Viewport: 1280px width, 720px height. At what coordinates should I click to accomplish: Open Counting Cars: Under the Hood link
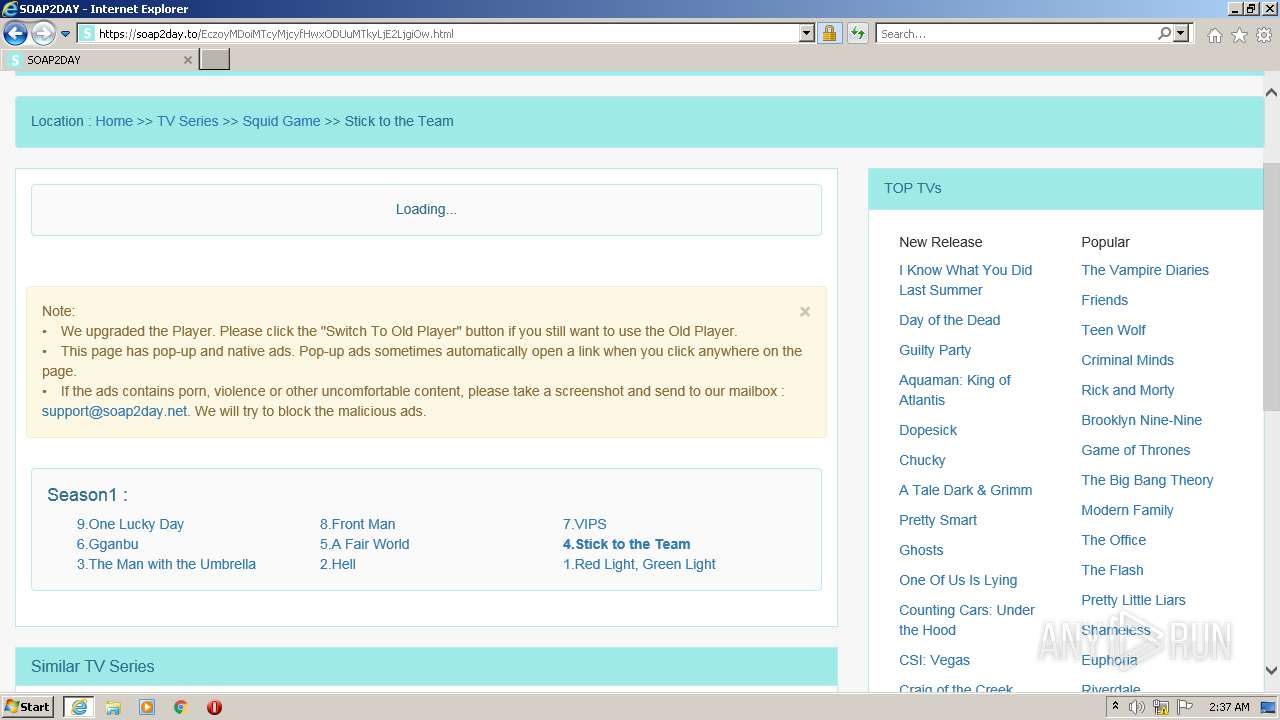coord(967,620)
